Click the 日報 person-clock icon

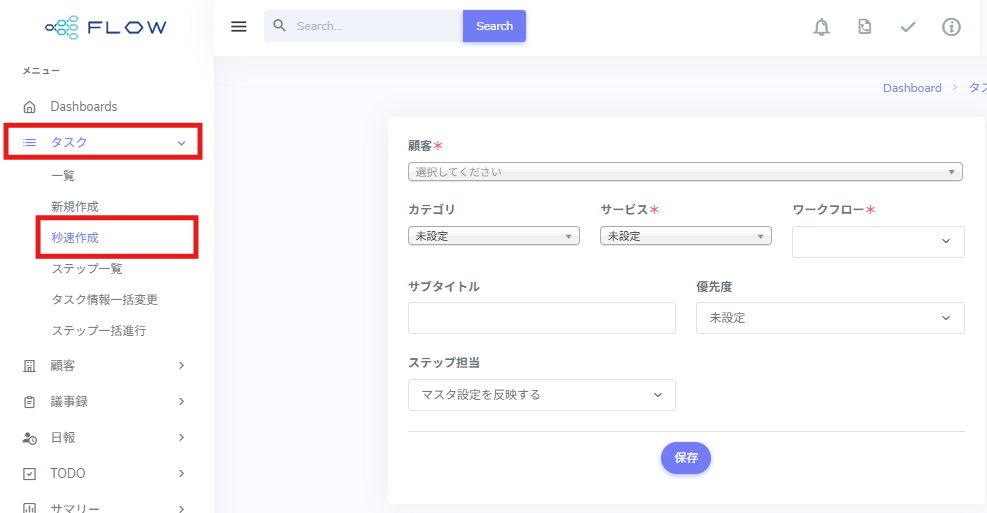[x=30, y=438]
